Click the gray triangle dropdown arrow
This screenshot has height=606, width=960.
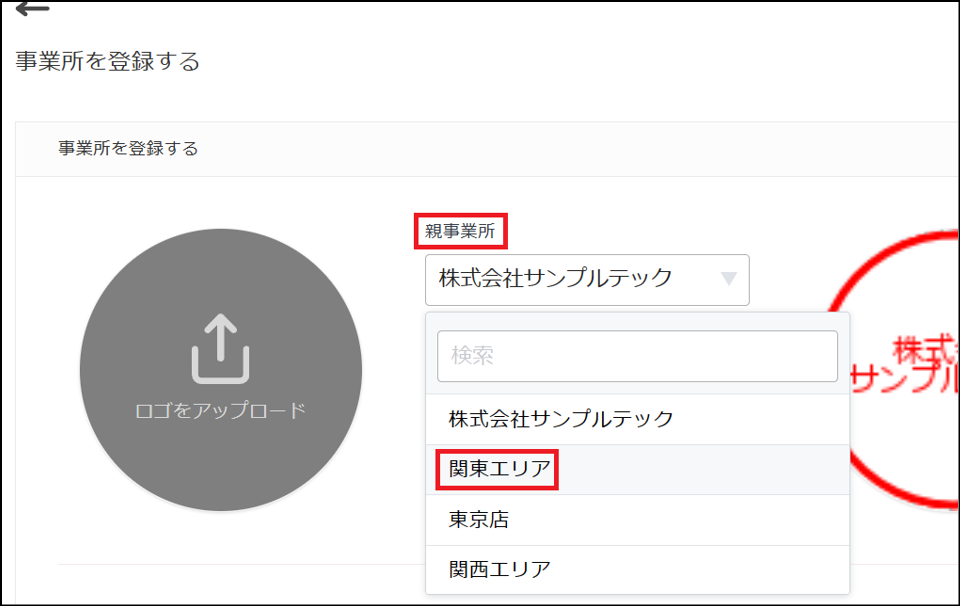[x=729, y=279]
